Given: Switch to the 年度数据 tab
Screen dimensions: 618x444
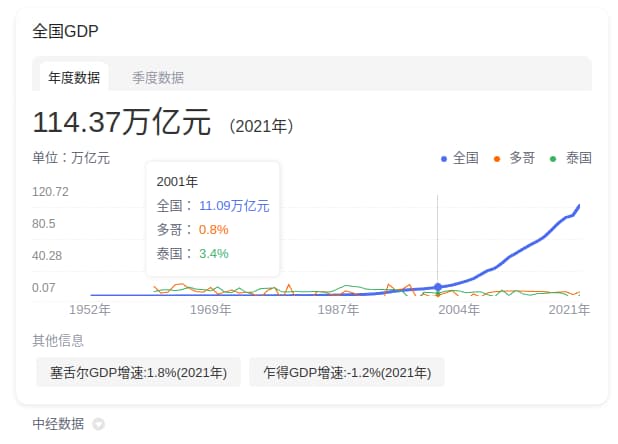Looking at the screenshot, I should point(74,77).
